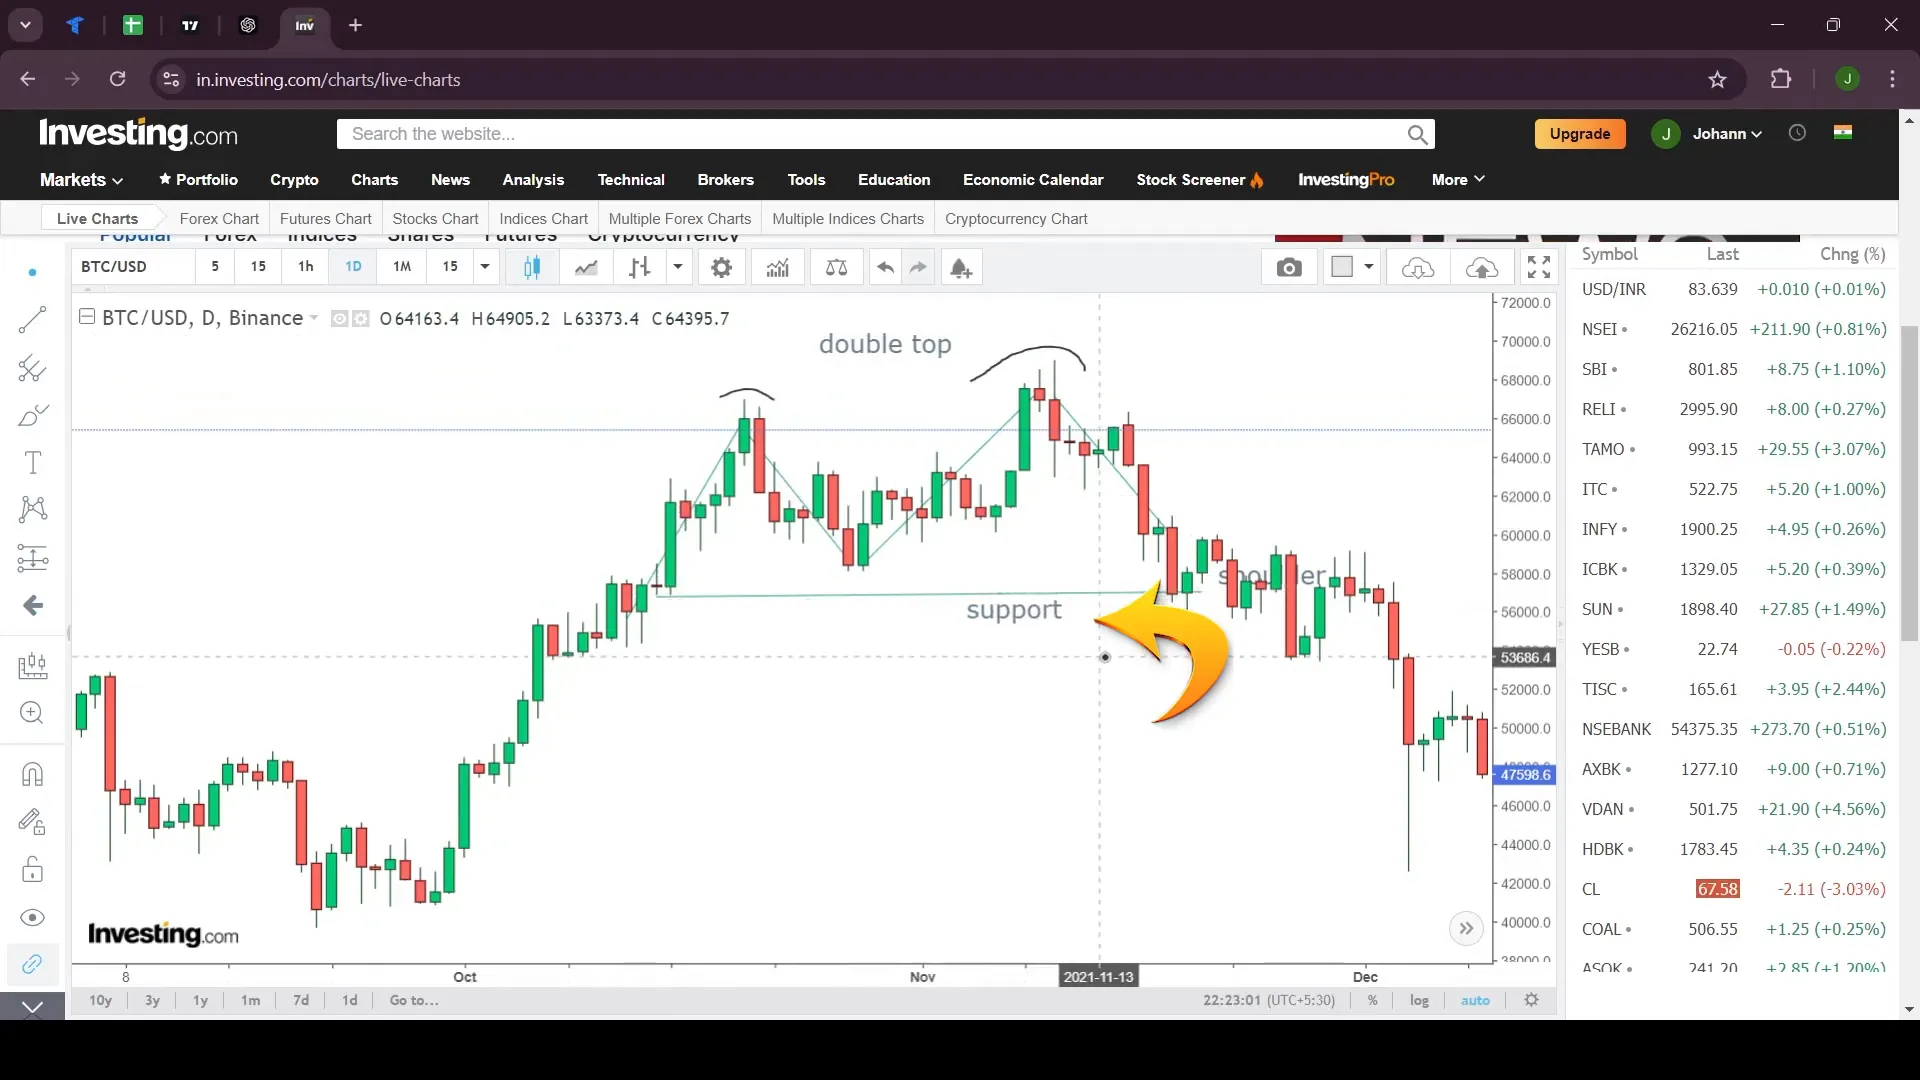The height and width of the screenshot is (1080, 1920).
Task: Click the layout color square swatch
Action: click(x=1342, y=266)
